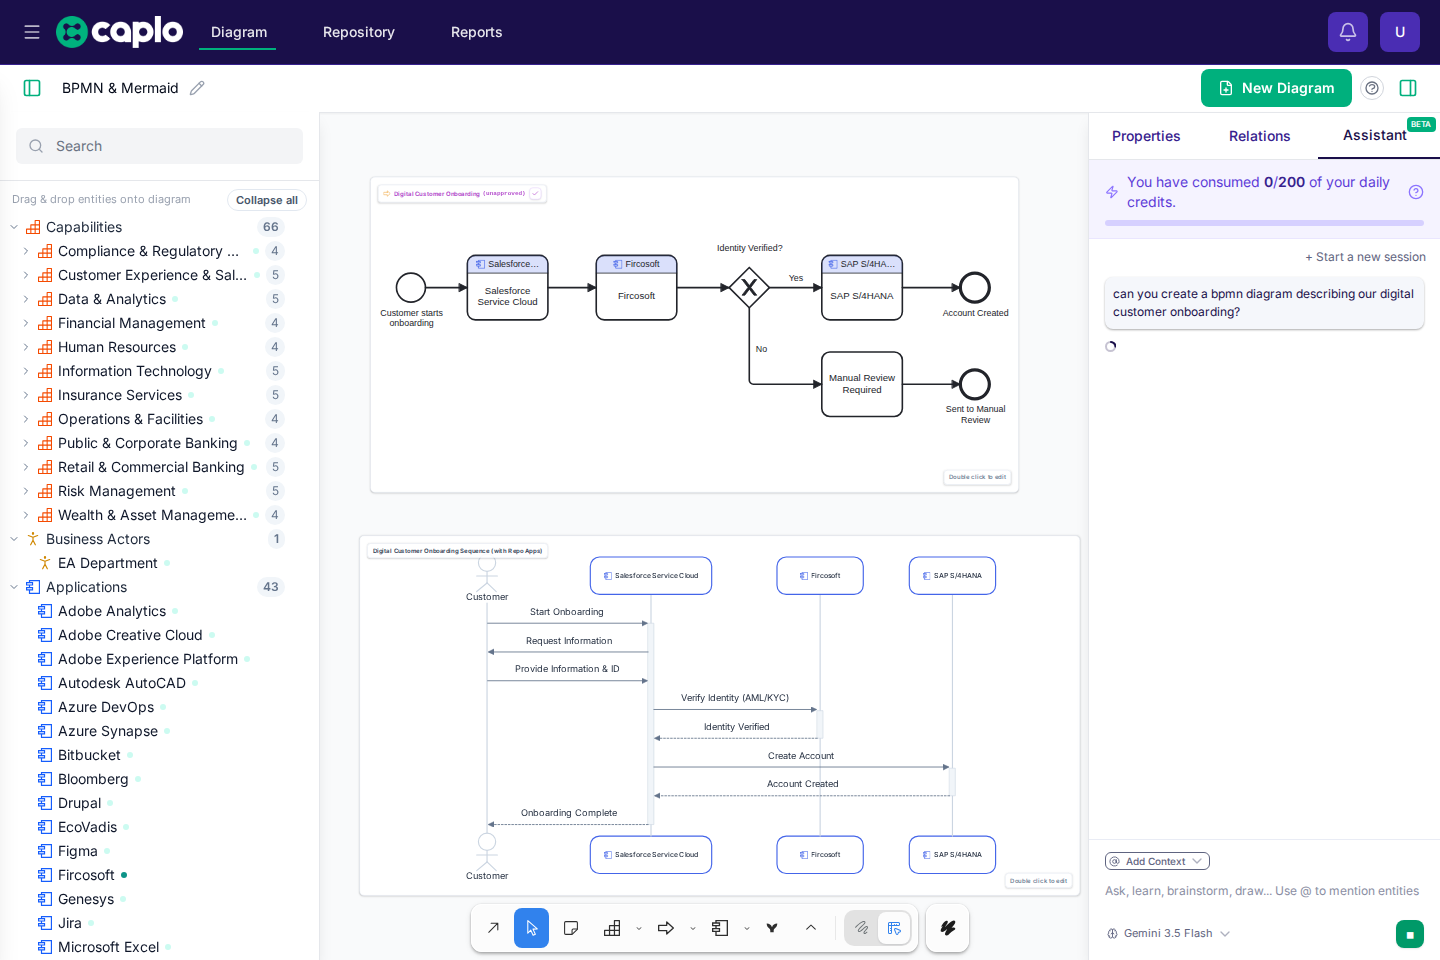Click the Wealth & Asset Management capability icon
Screen dimensions: 1440x960
click(45, 515)
